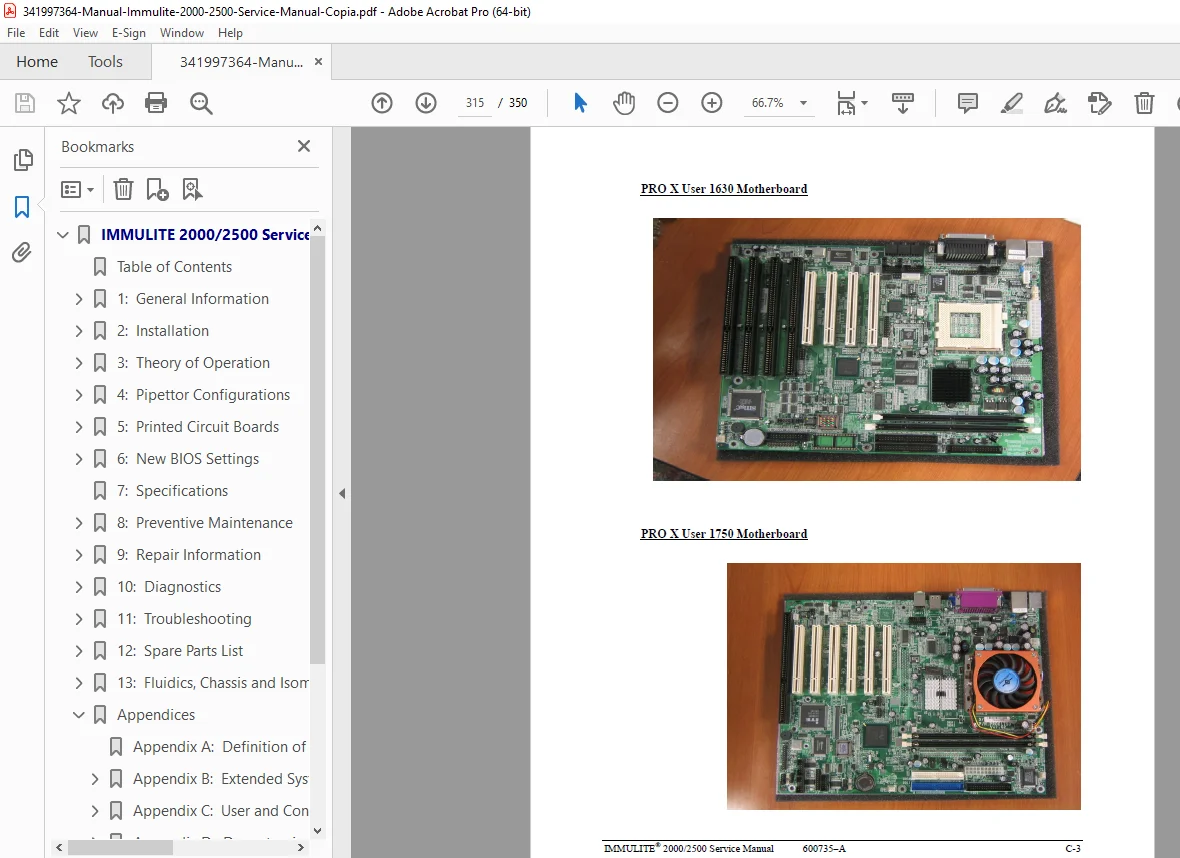Viewport: 1180px width, 858px height.
Task: Open zoom level 66.7% dropdown
Action: pos(804,103)
